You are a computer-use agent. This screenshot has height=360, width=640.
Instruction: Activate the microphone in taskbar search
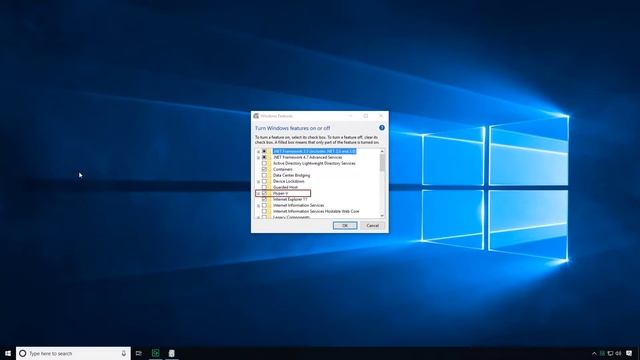[x=124, y=353]
